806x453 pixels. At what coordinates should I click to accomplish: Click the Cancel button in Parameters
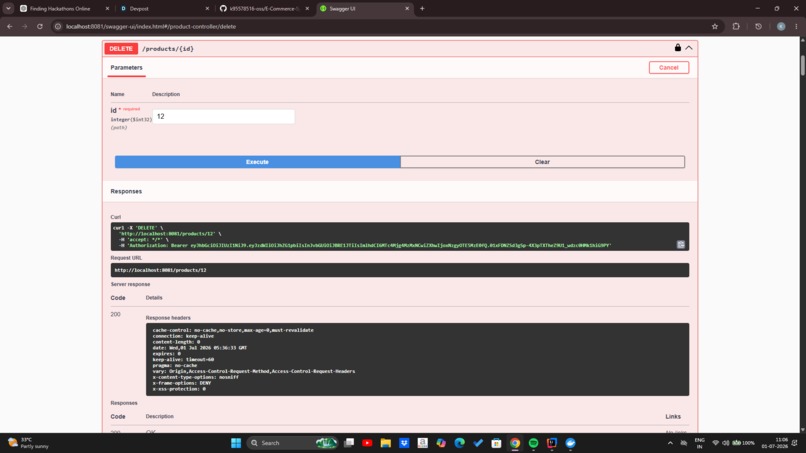[669, 67]
